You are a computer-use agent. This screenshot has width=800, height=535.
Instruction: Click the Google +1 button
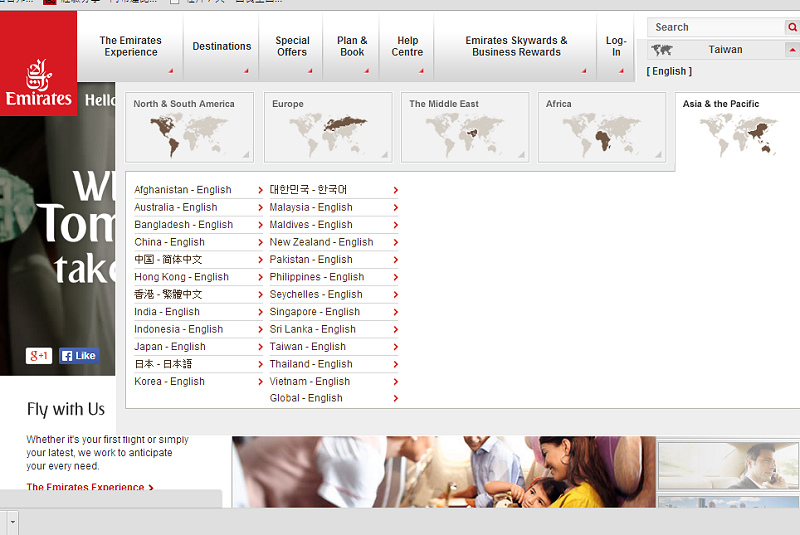click(39, 355)
